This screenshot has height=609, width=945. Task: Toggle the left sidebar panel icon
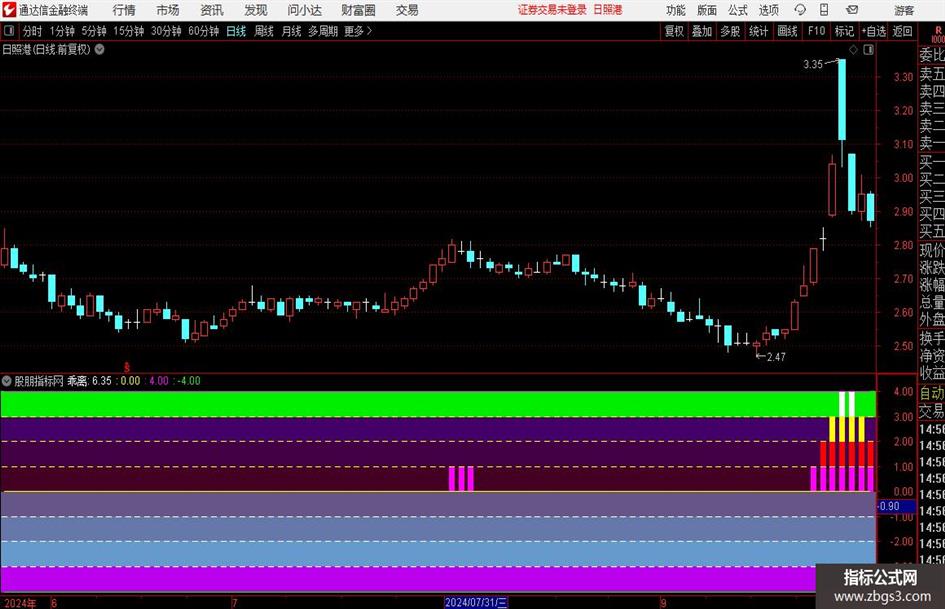point(8,31)
